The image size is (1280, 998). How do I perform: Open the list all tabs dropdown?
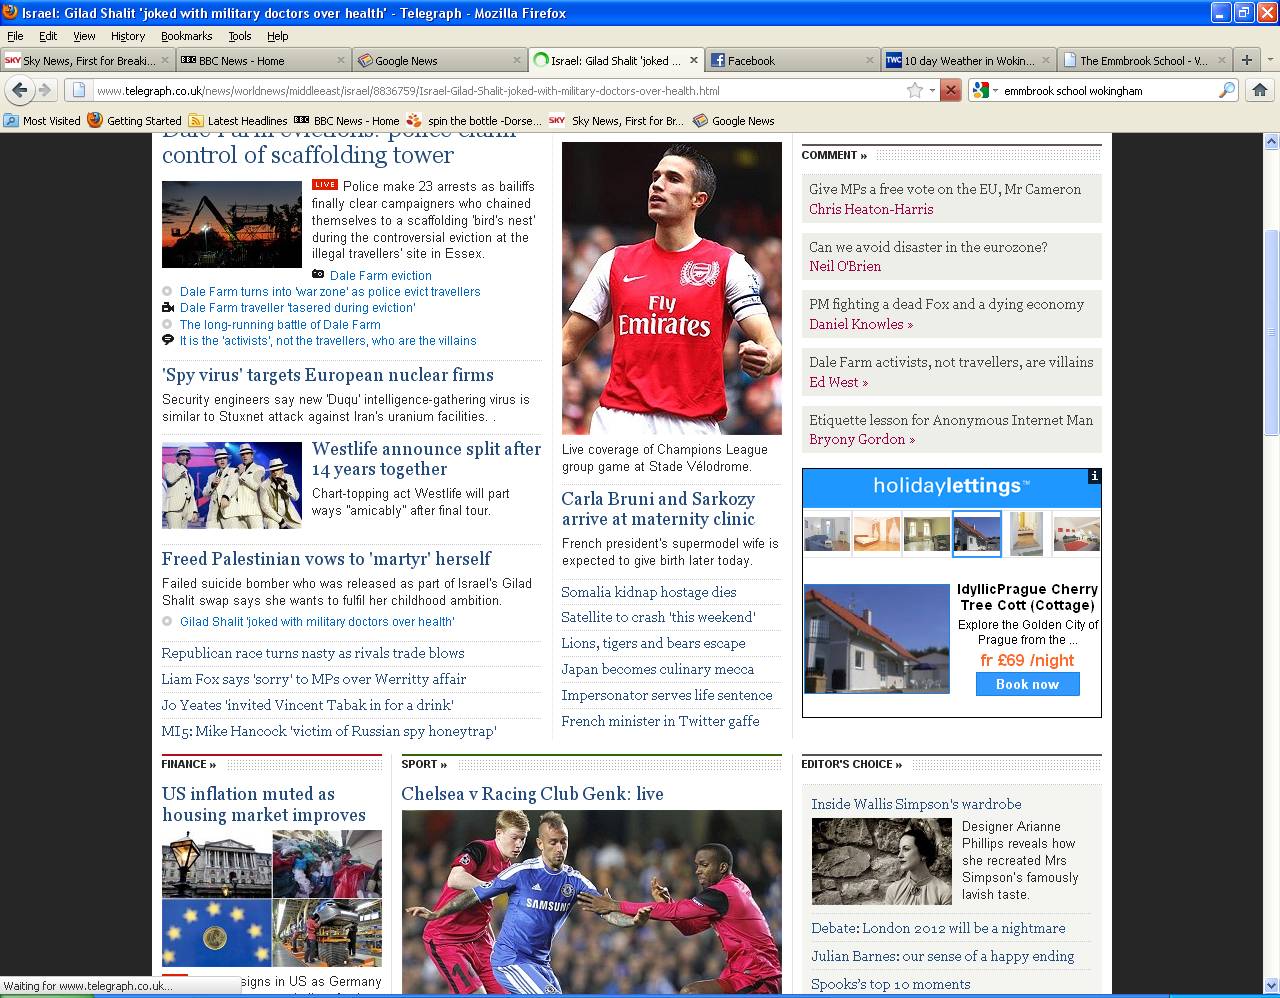click(1270, 60)
